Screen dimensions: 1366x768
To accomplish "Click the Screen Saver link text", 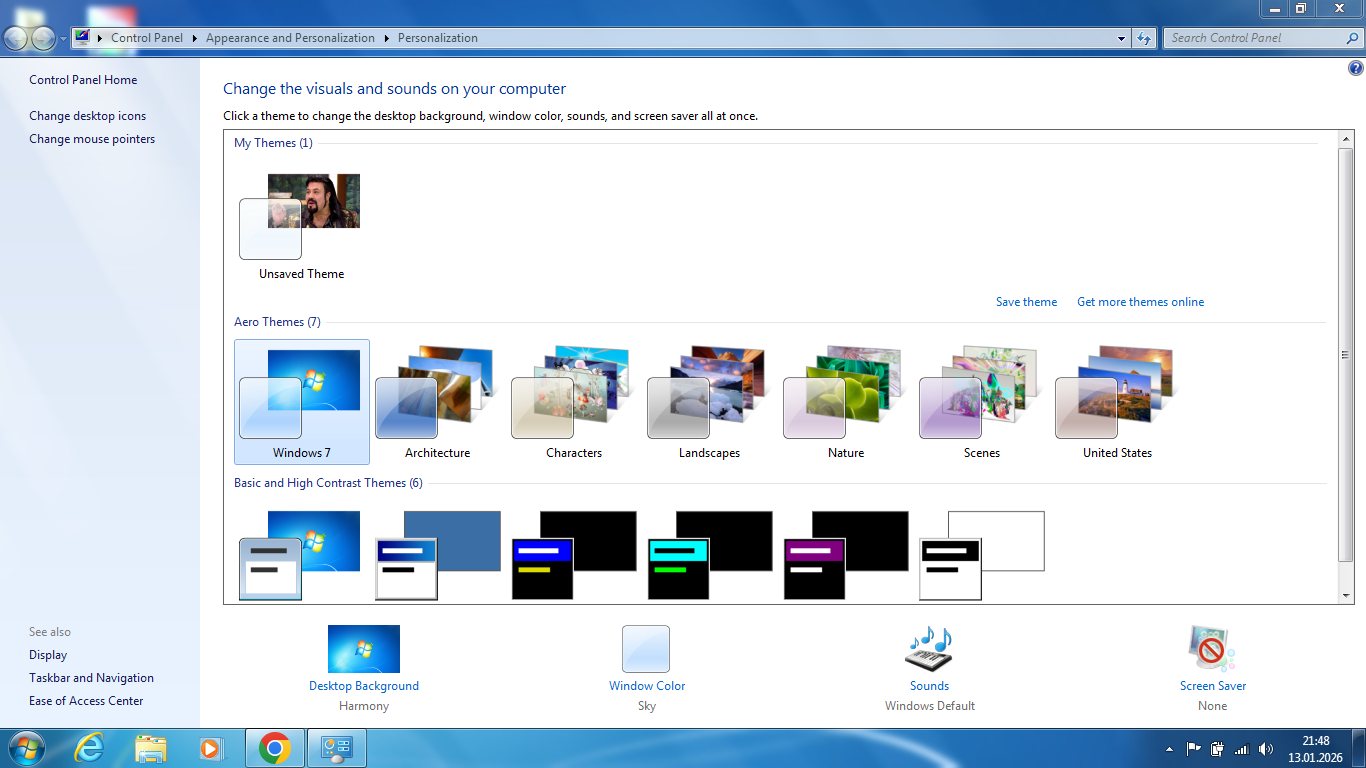I will pos(1213,686).
